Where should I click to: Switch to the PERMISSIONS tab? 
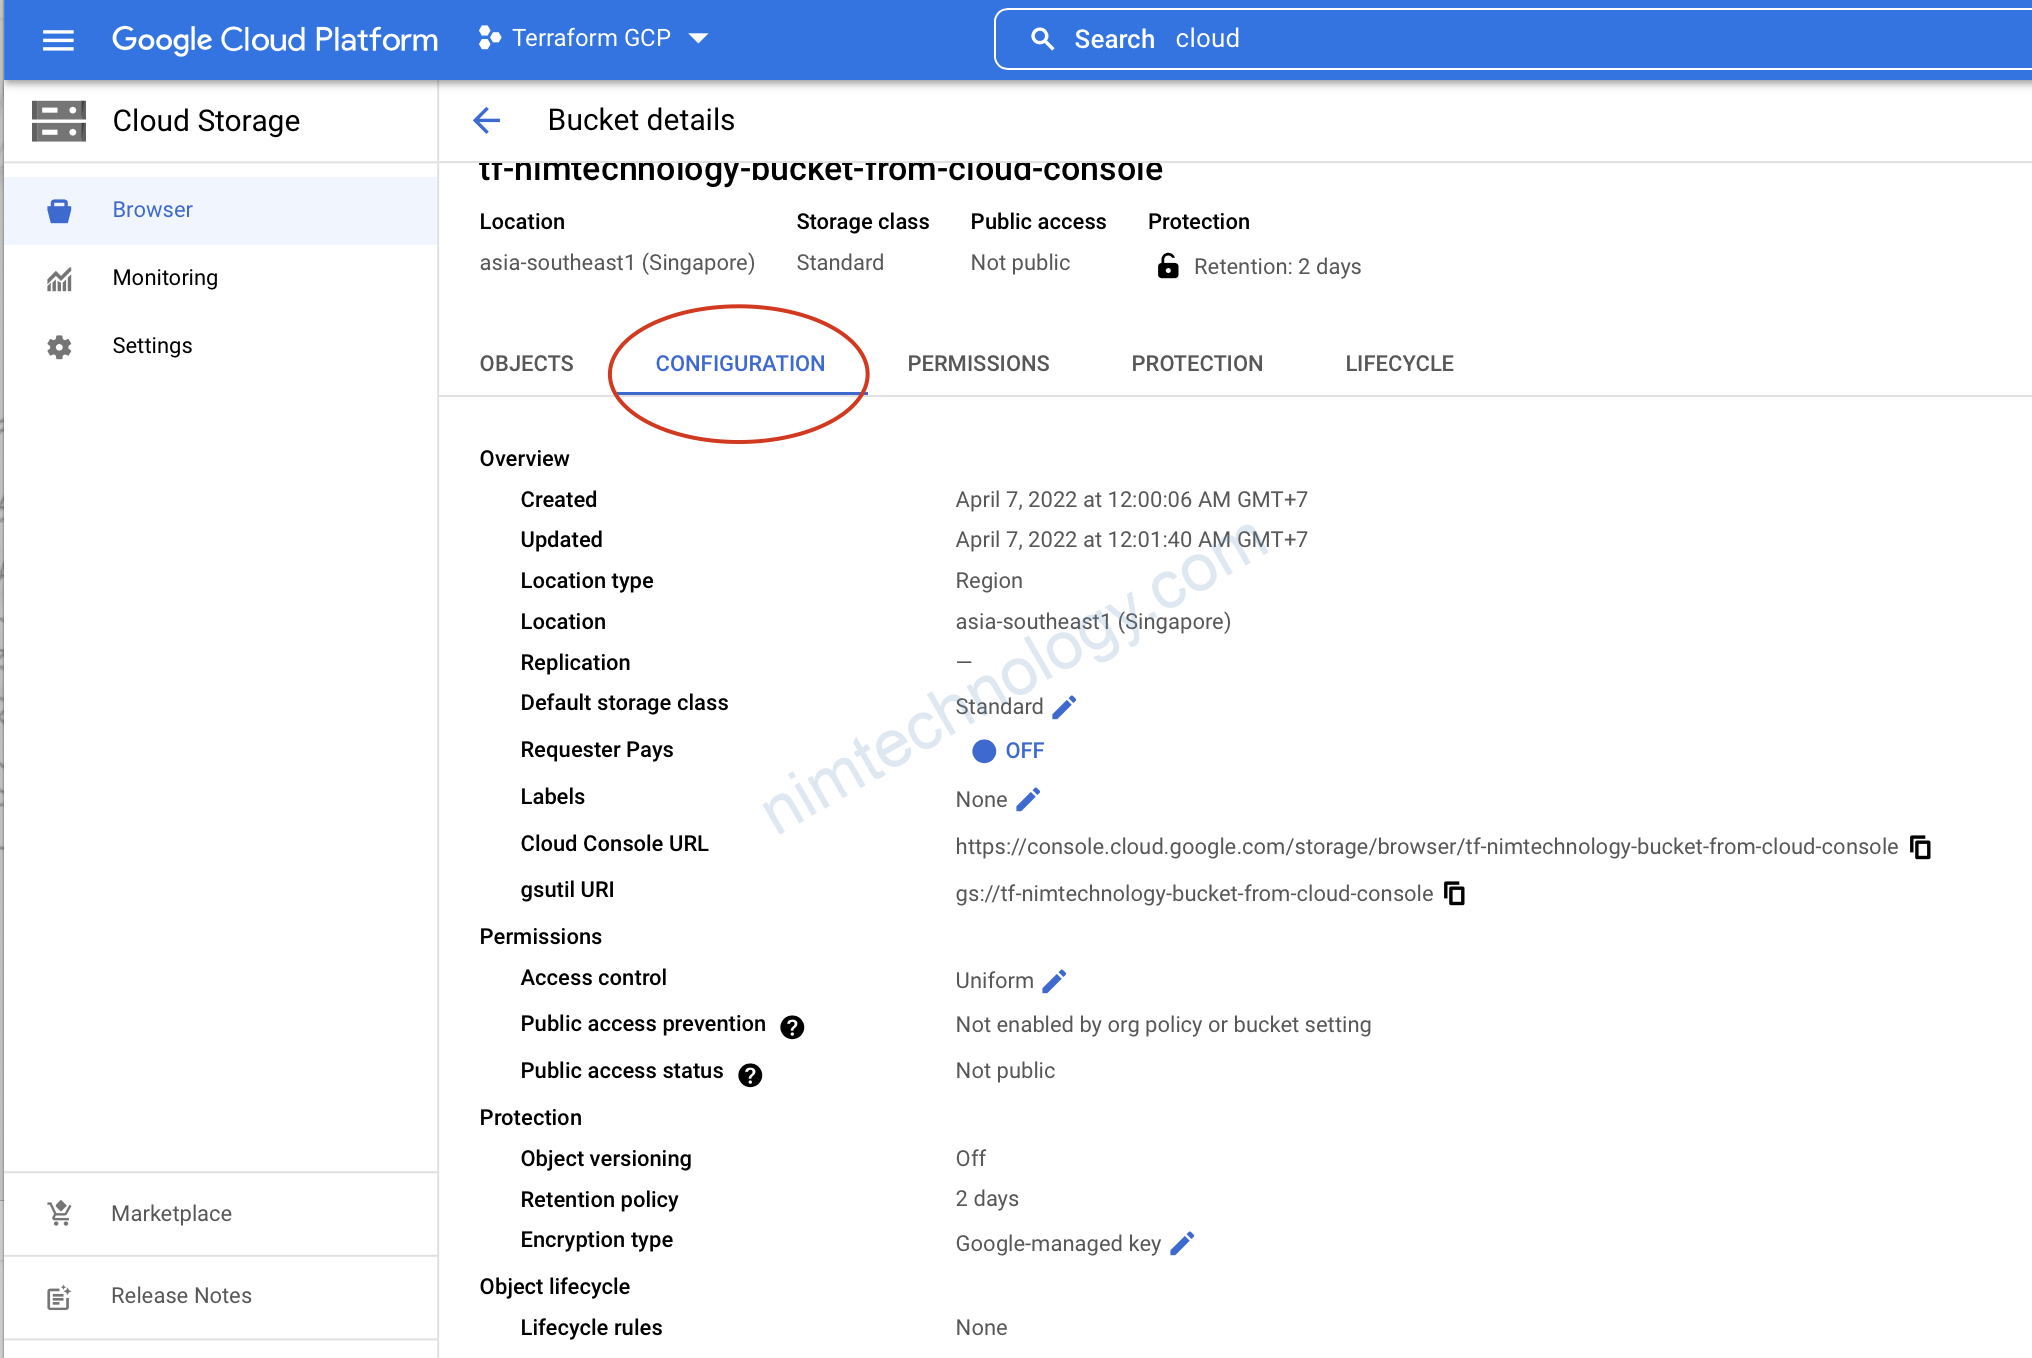click(x=979, y=364)
